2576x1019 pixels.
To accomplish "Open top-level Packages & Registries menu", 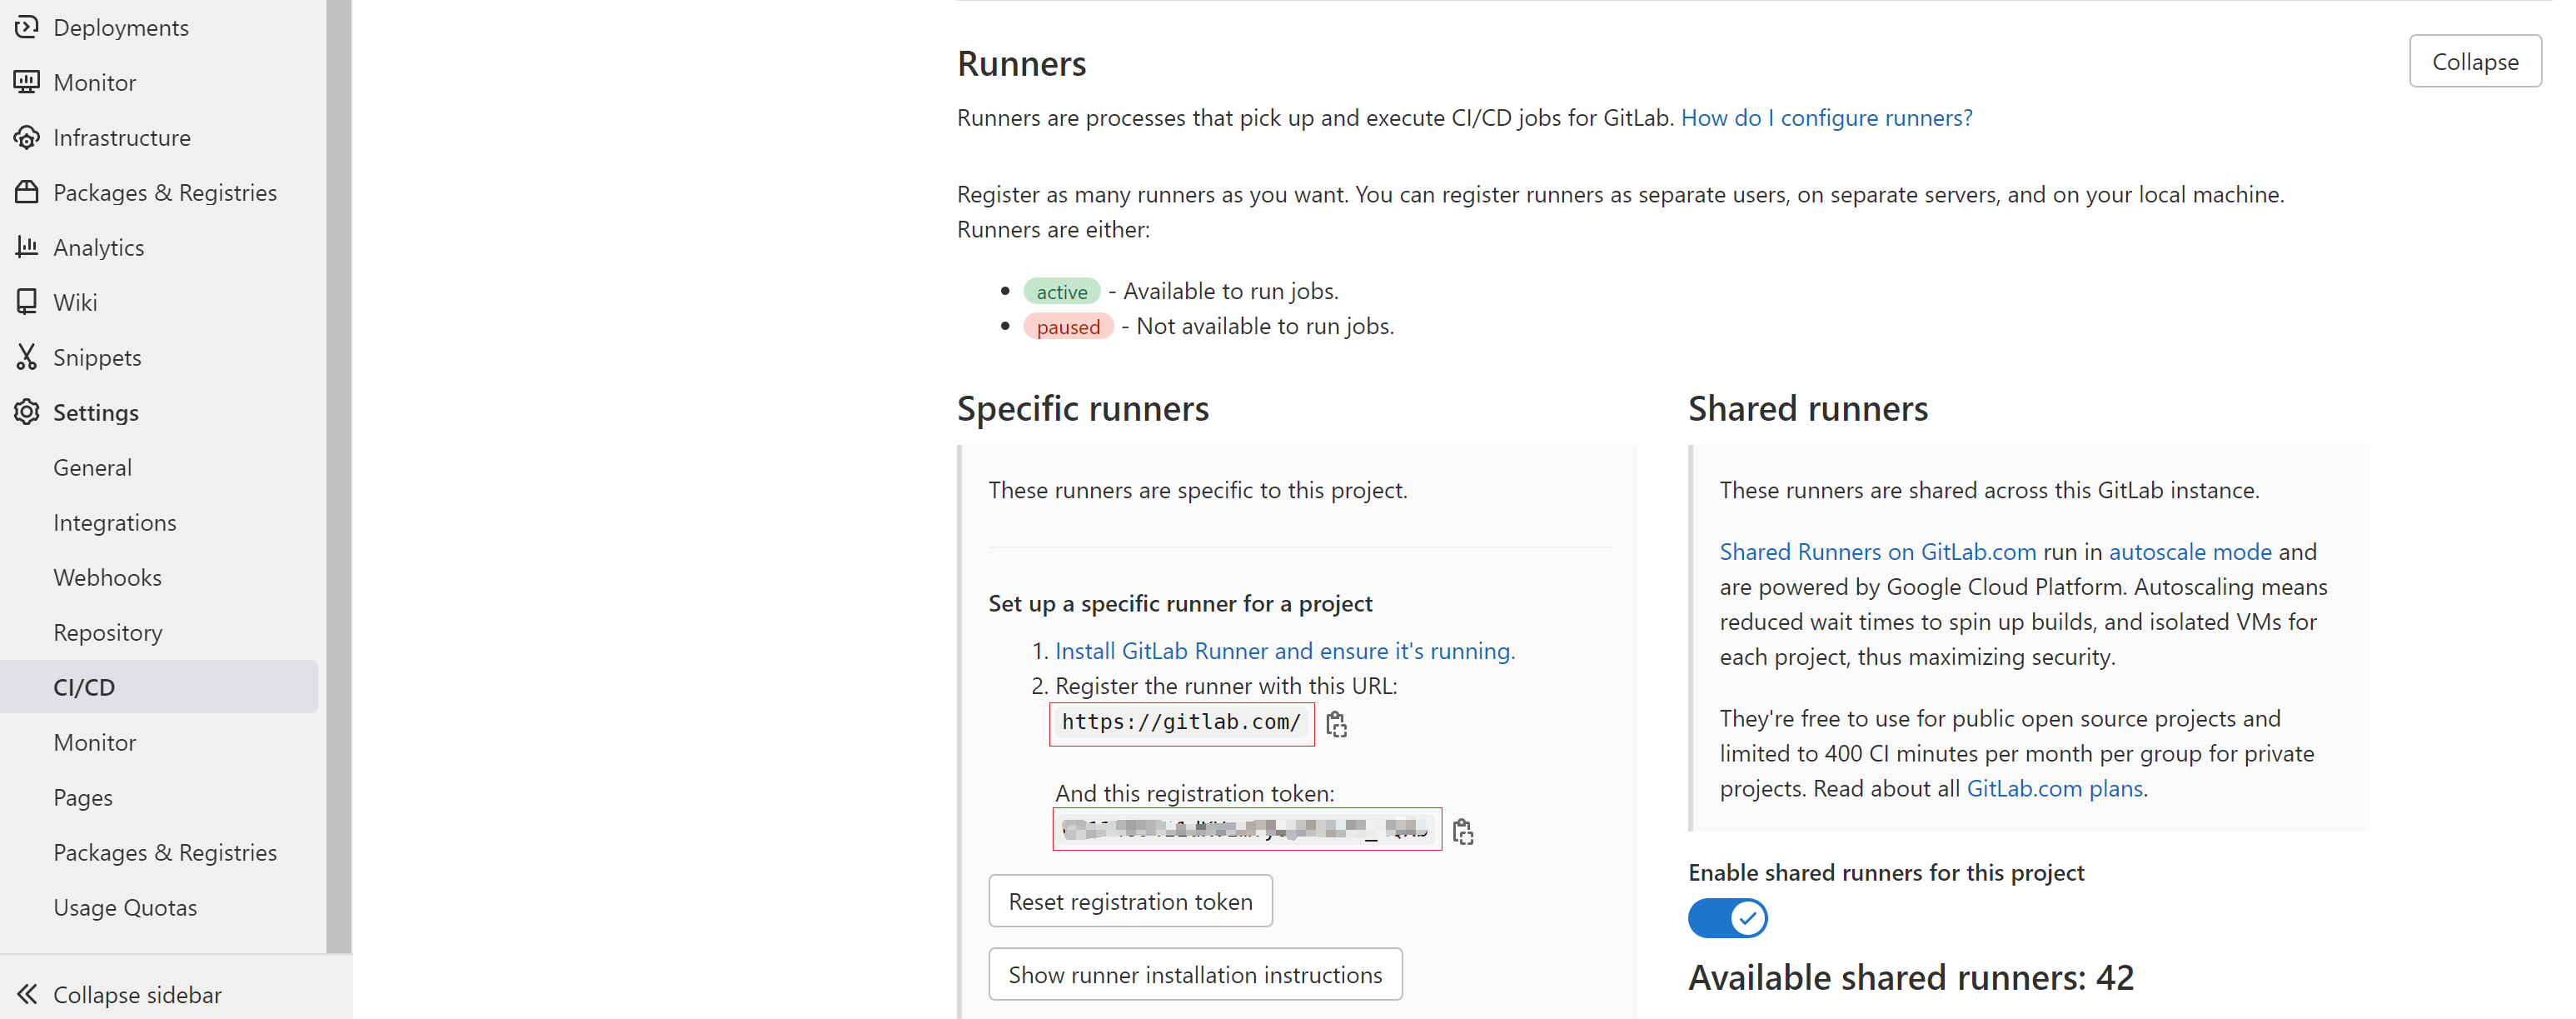I will pos(165,192).
